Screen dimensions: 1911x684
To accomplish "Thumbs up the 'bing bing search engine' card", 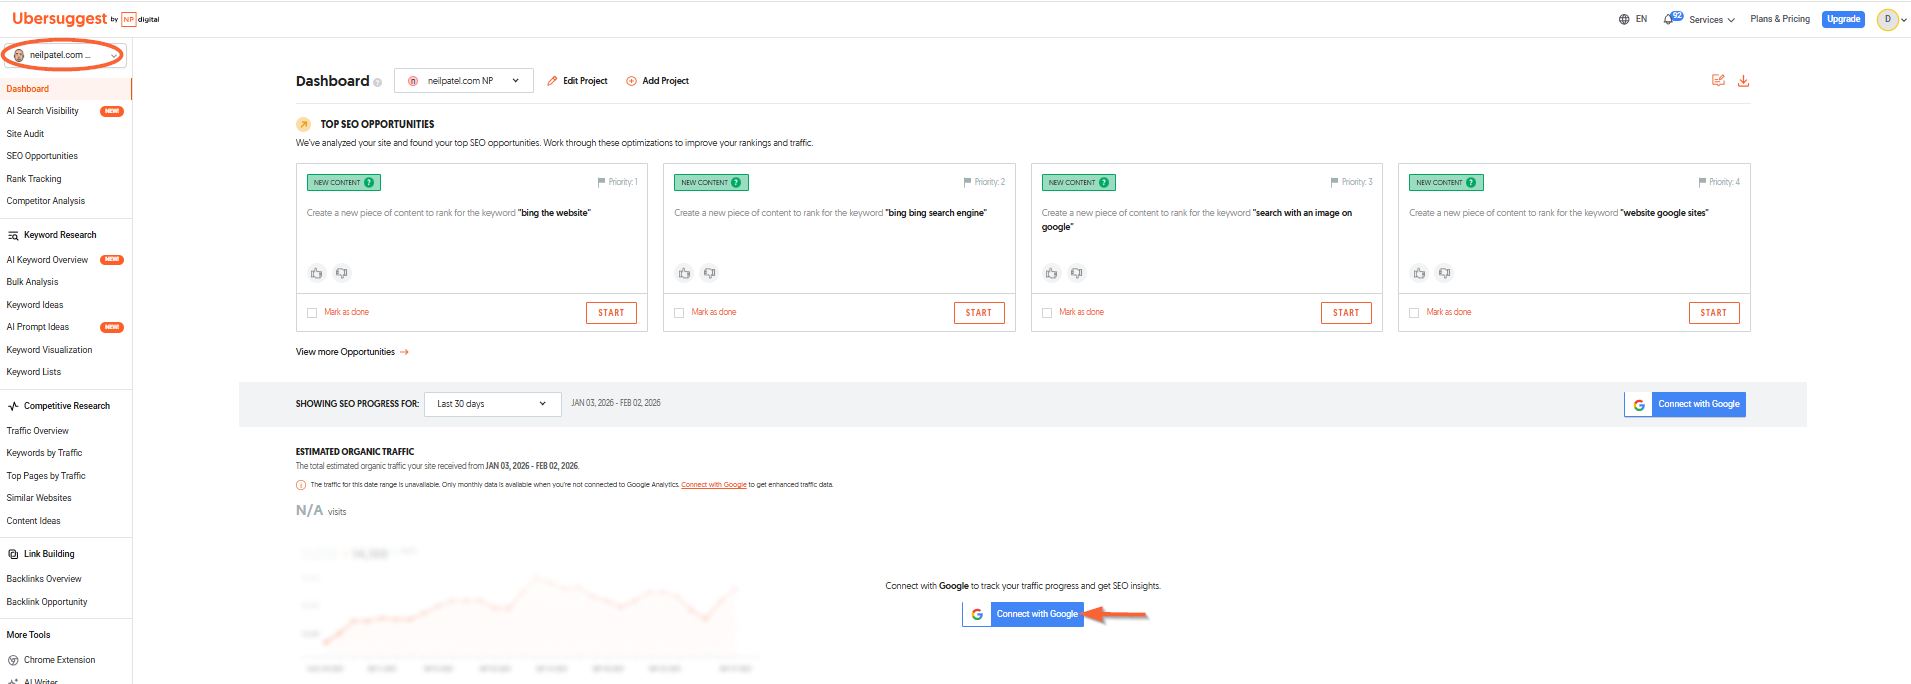I will point(684,273).
